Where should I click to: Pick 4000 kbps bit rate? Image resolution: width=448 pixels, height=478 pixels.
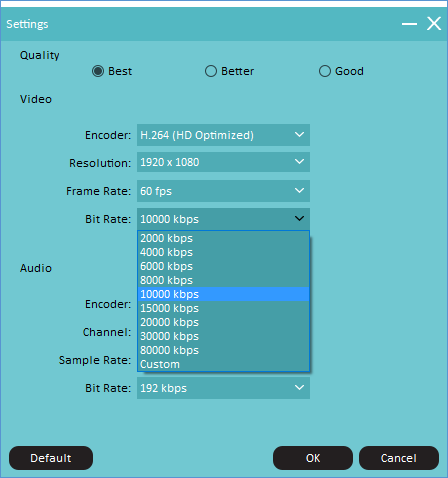tap(223, 252)
